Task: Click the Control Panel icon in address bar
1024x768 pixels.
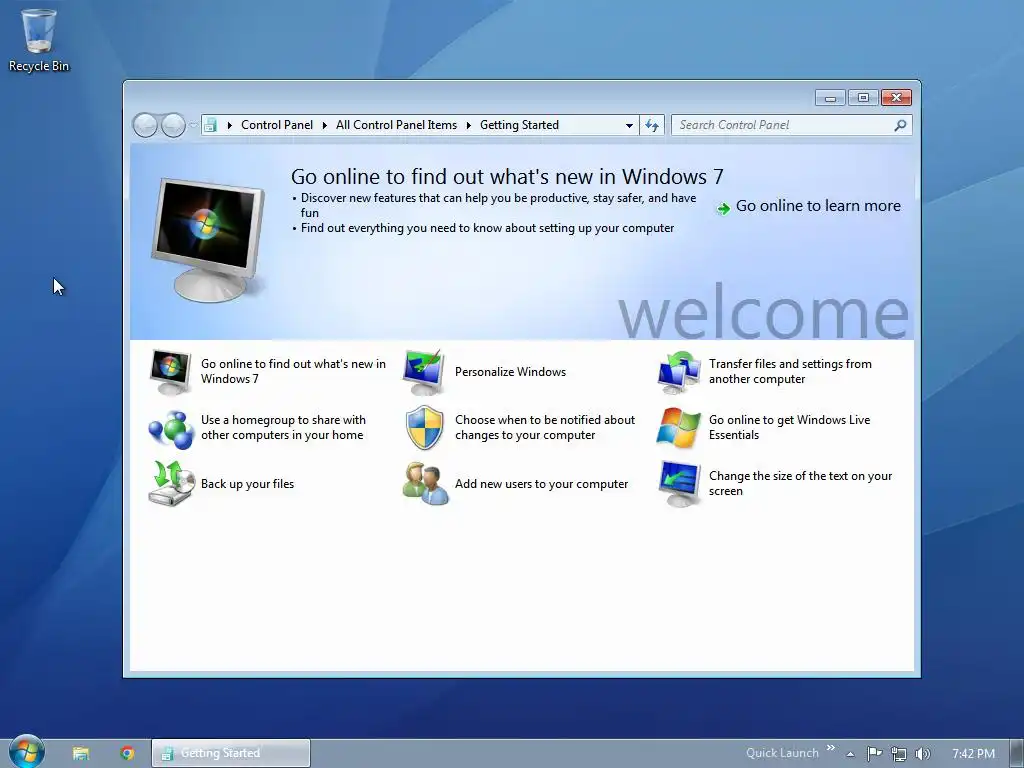Action: coord(210,125)
